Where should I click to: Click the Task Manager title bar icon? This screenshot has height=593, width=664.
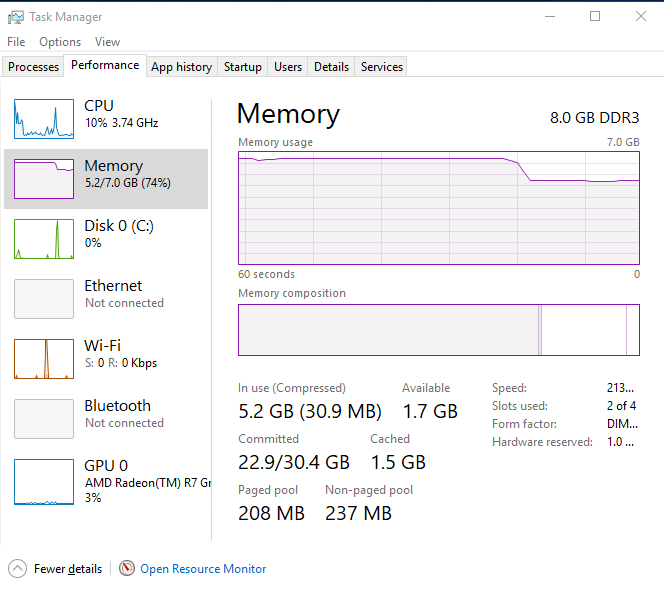15,17
